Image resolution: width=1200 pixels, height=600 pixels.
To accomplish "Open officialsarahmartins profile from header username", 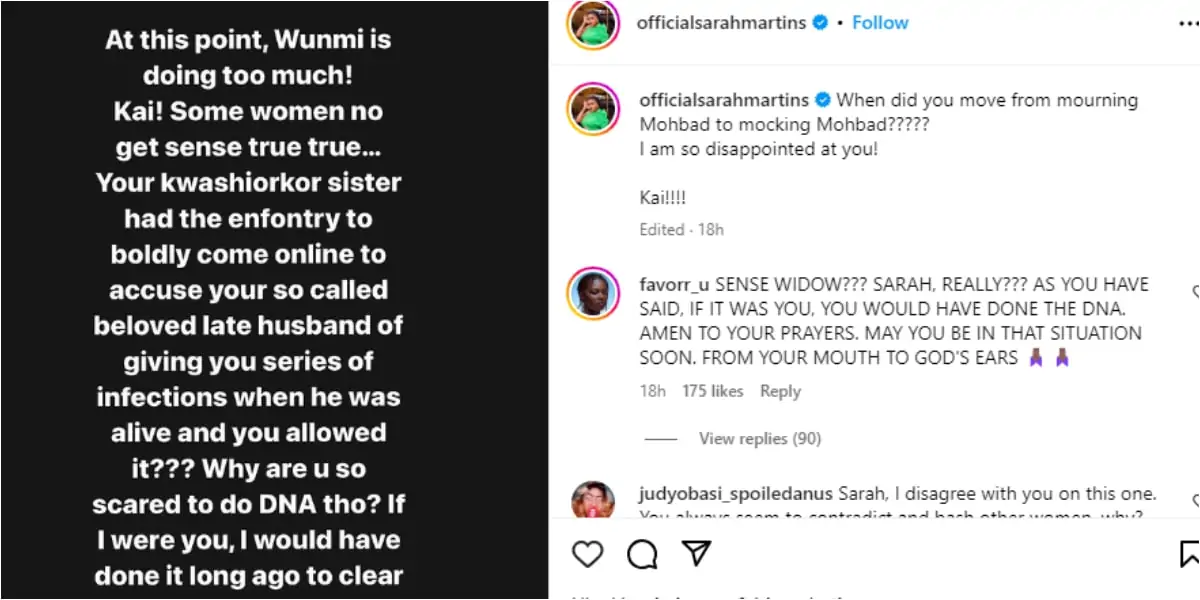I will pos(721,22).
